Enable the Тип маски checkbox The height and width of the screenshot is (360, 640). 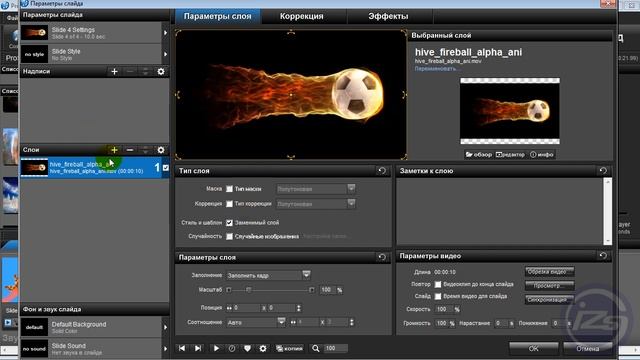229,189
